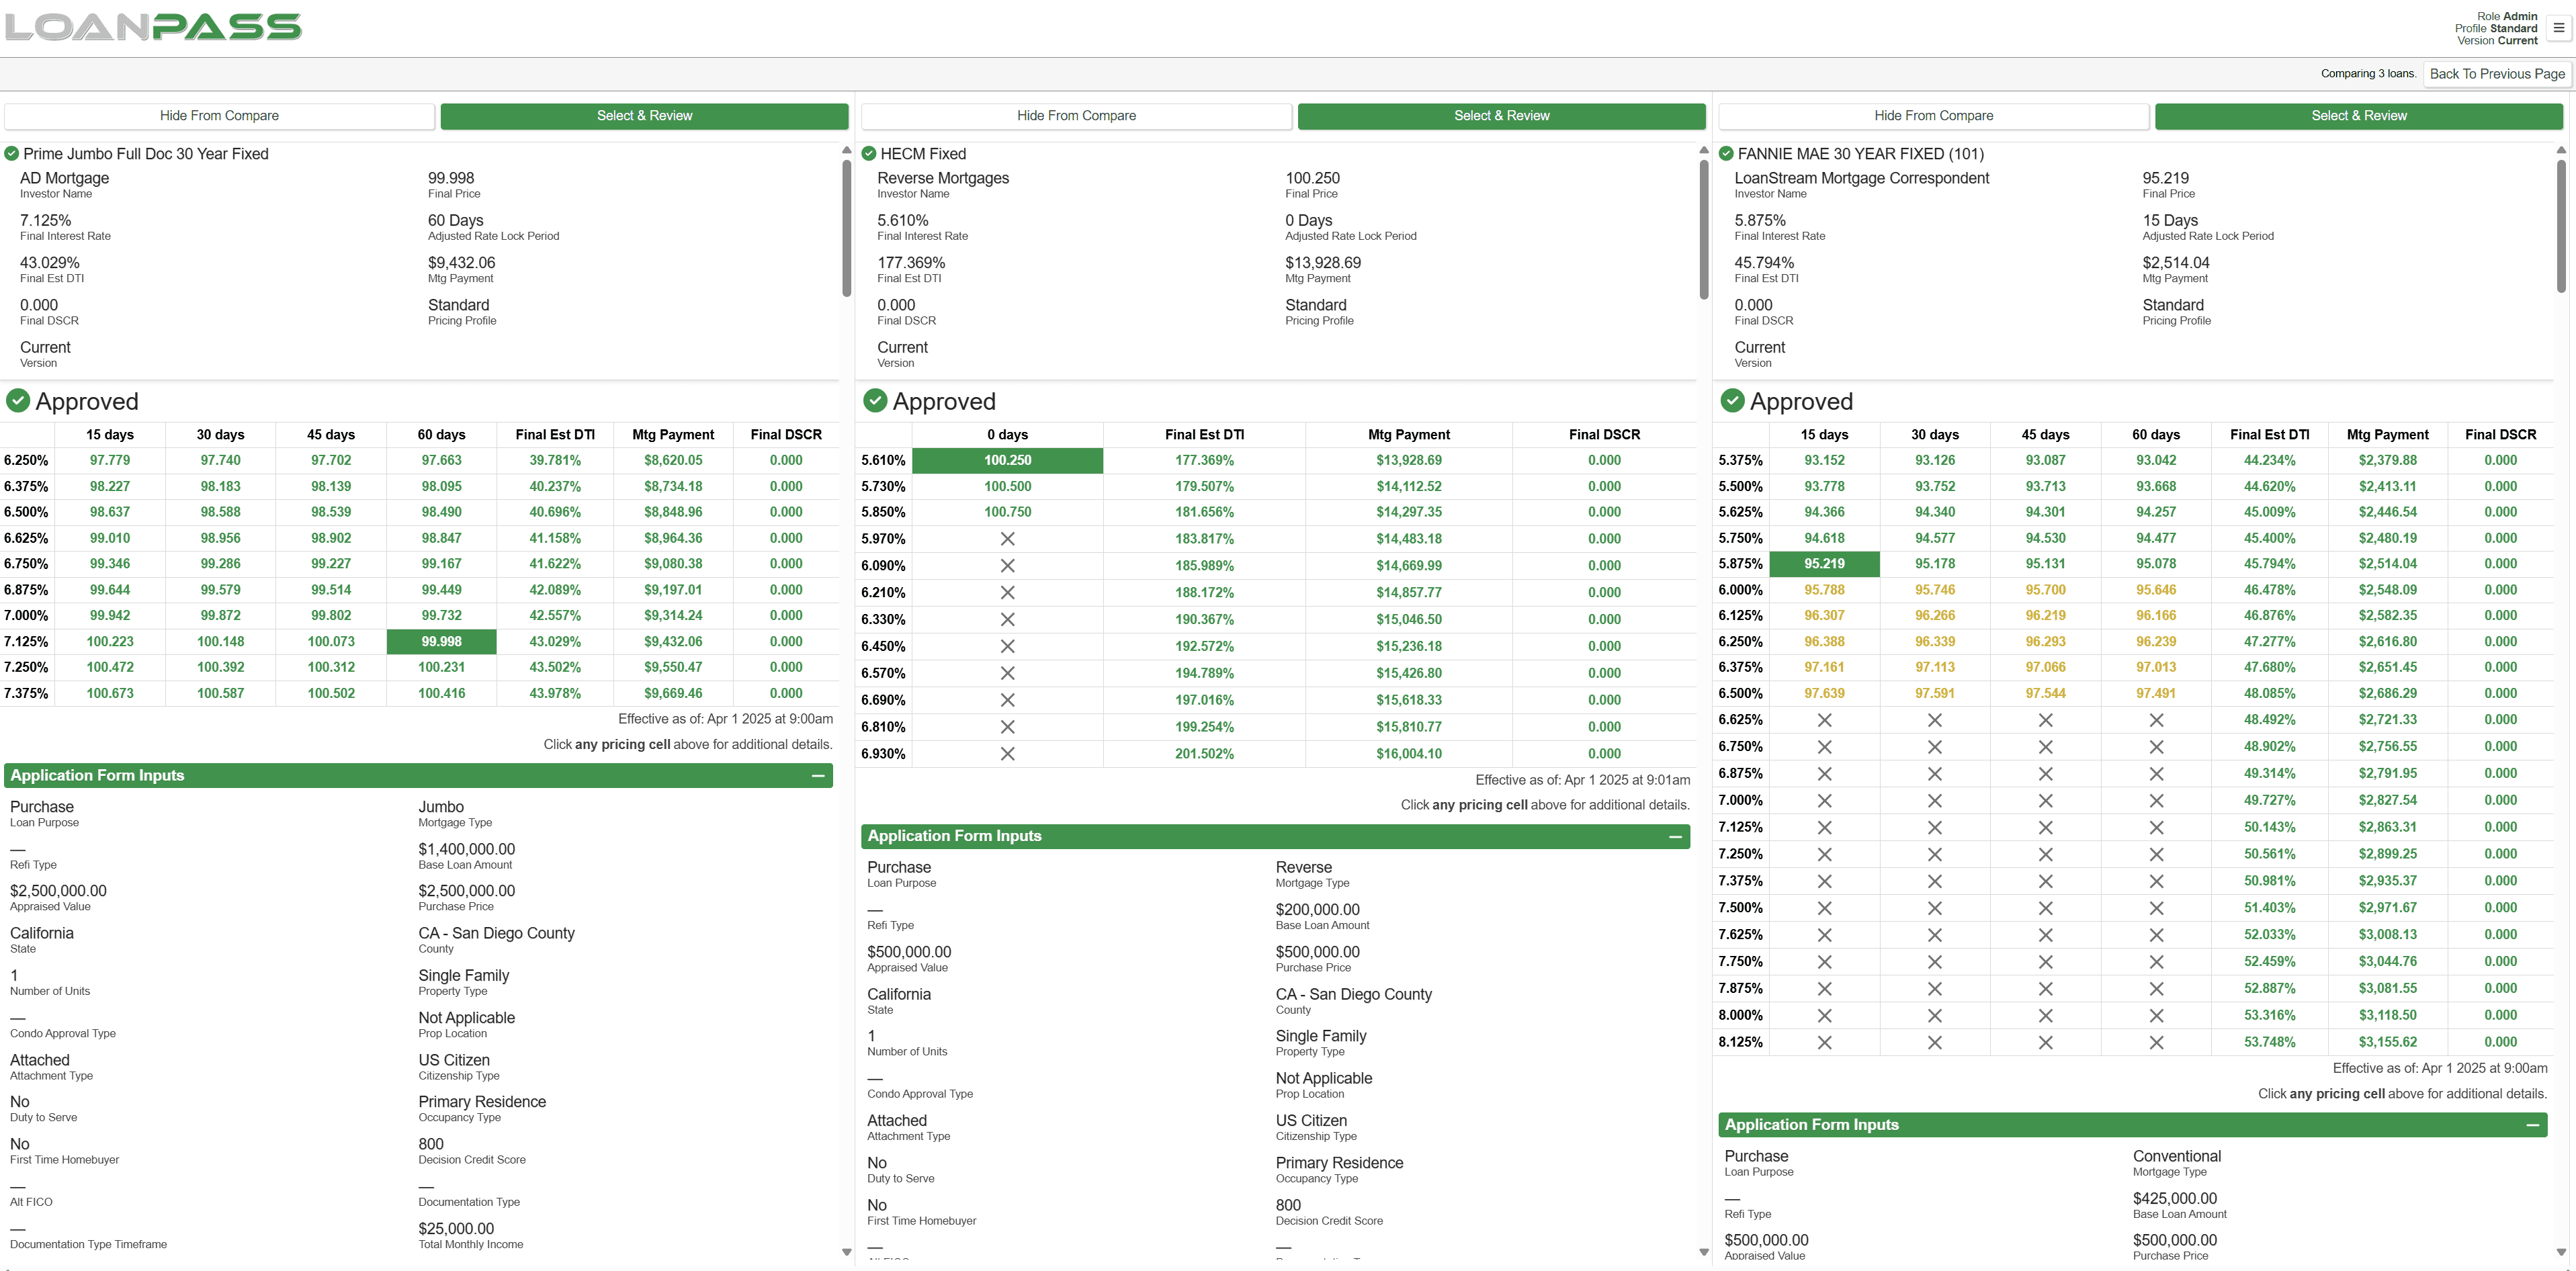The height and width of the screenshot is (1271, 2576).
Task: Hide Prime Jumbo loan from compare
Action: (x=219, y=116)
